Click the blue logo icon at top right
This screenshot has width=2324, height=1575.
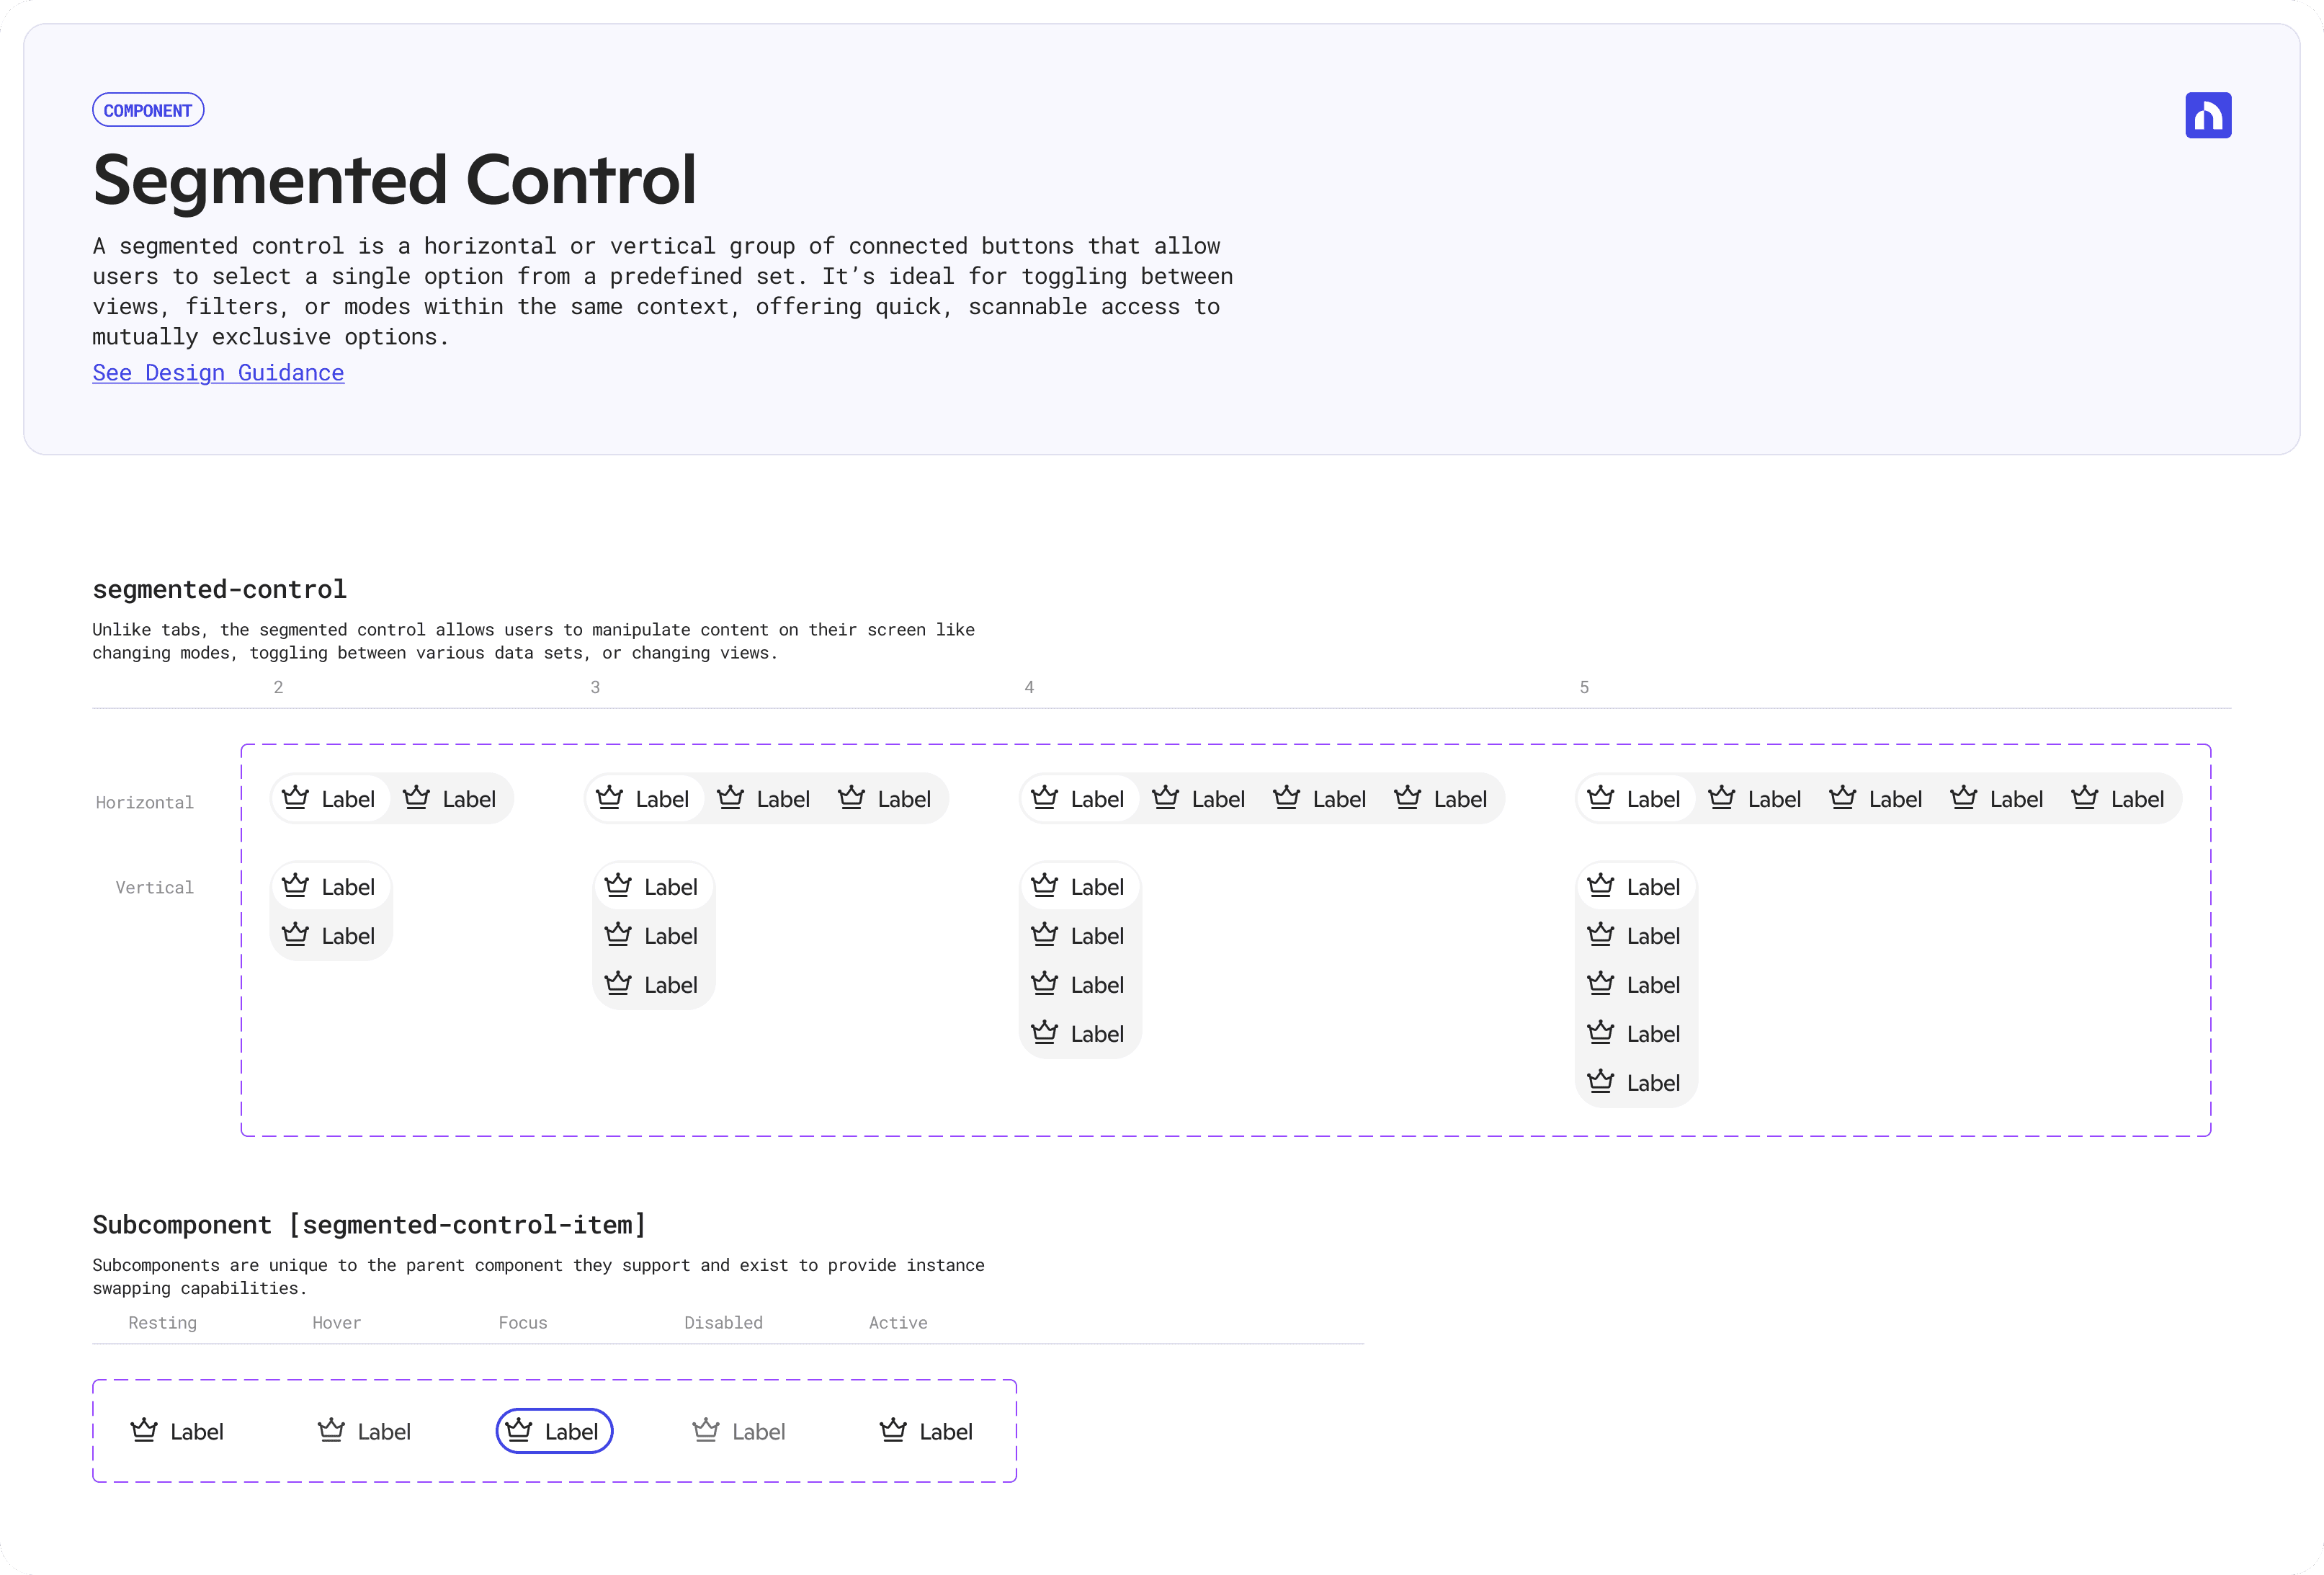pos(2207,115)
